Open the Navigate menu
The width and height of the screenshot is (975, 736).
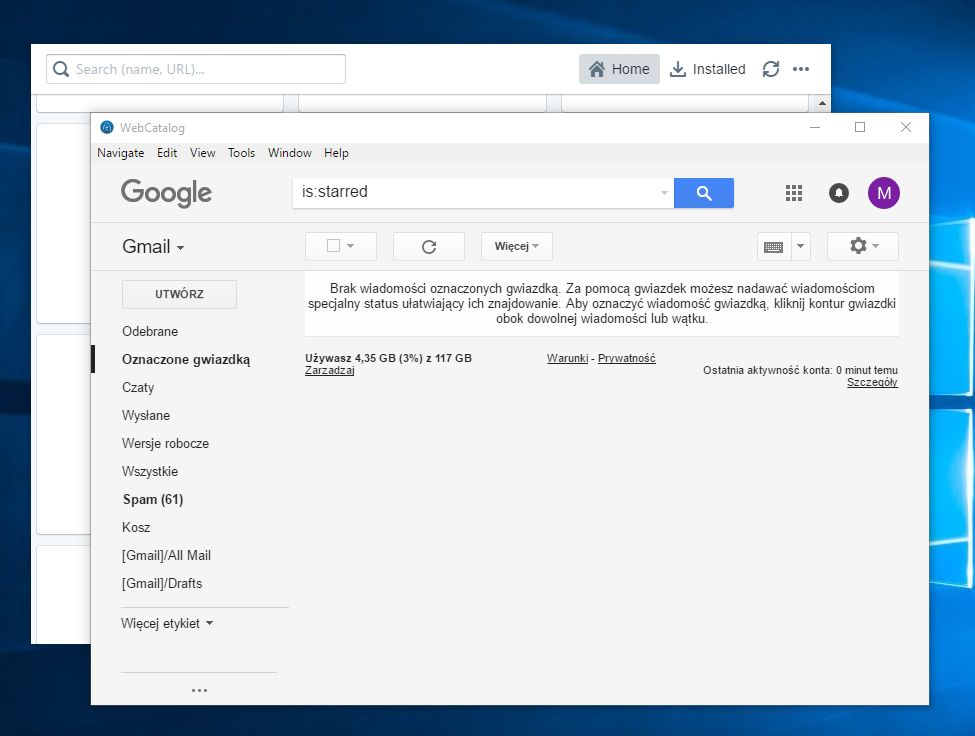point(121,153)
